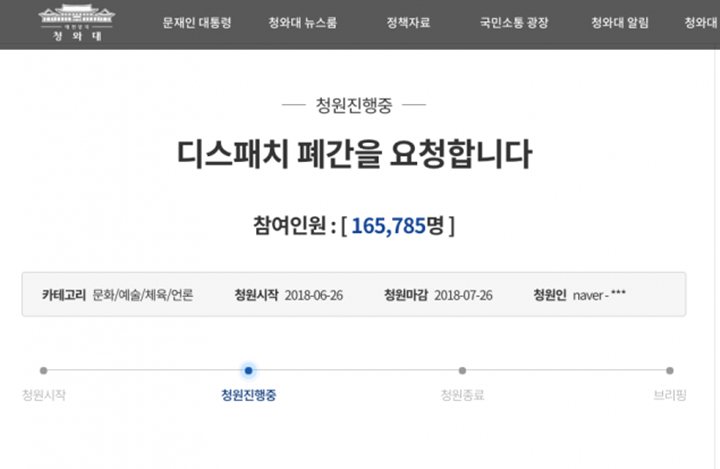Click the category value 문화/예술/체육/언론

click(143, 295)
